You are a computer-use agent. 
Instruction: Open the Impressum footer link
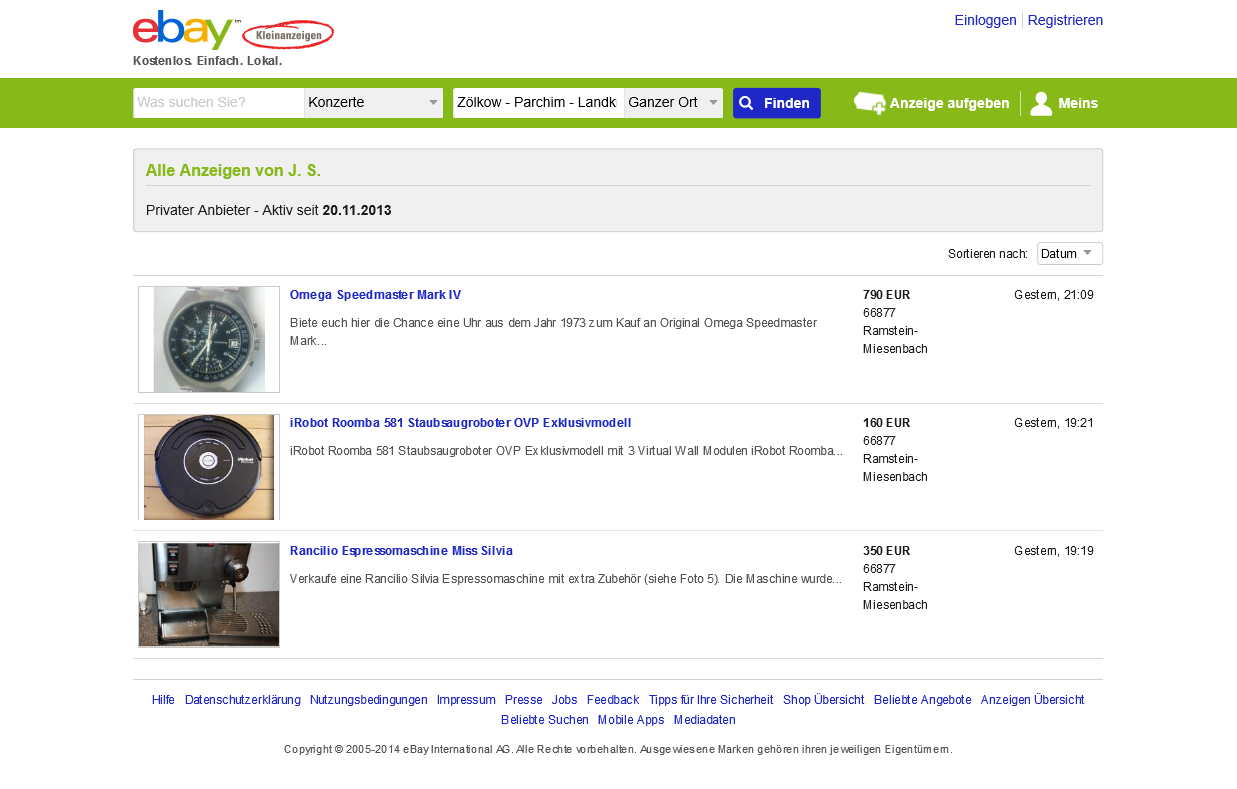click(x=466, y=700)
